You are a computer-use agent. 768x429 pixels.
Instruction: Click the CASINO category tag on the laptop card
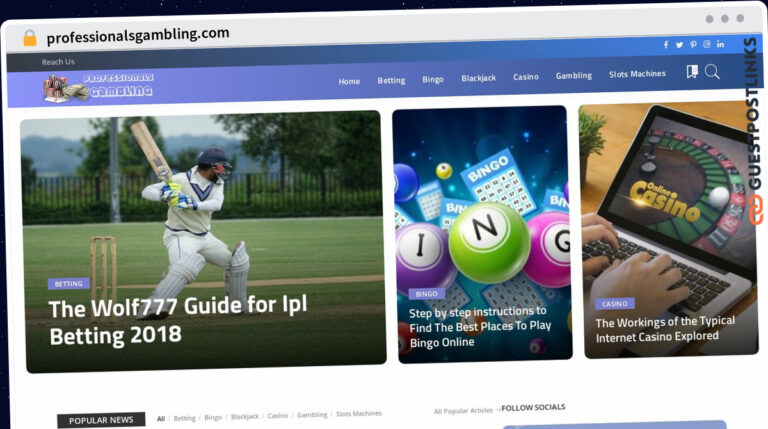pos(614,304)
